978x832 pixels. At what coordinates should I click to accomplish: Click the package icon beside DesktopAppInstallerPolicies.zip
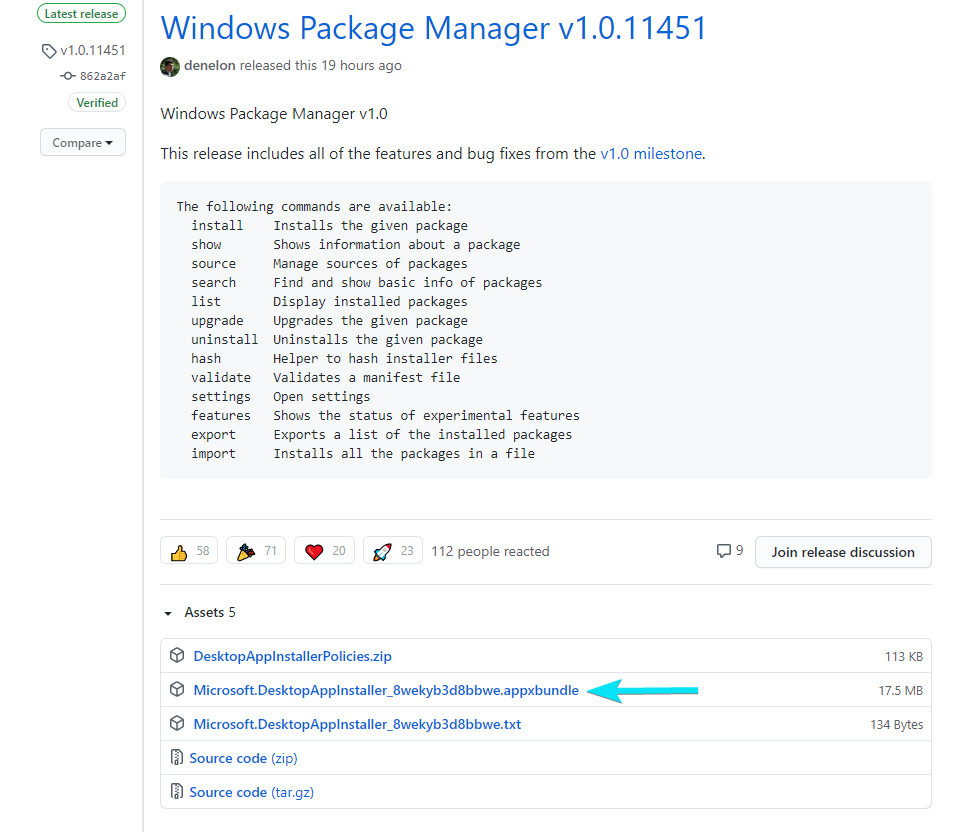(177, 655)
